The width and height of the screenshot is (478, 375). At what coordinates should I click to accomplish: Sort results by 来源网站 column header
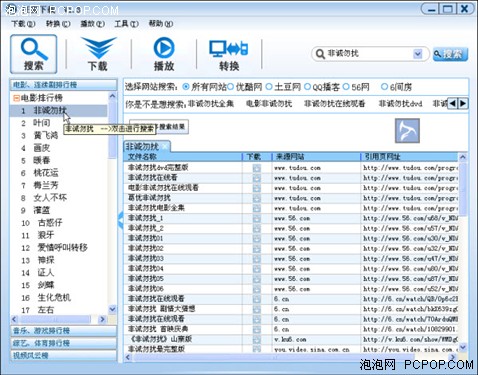(316, 157)
